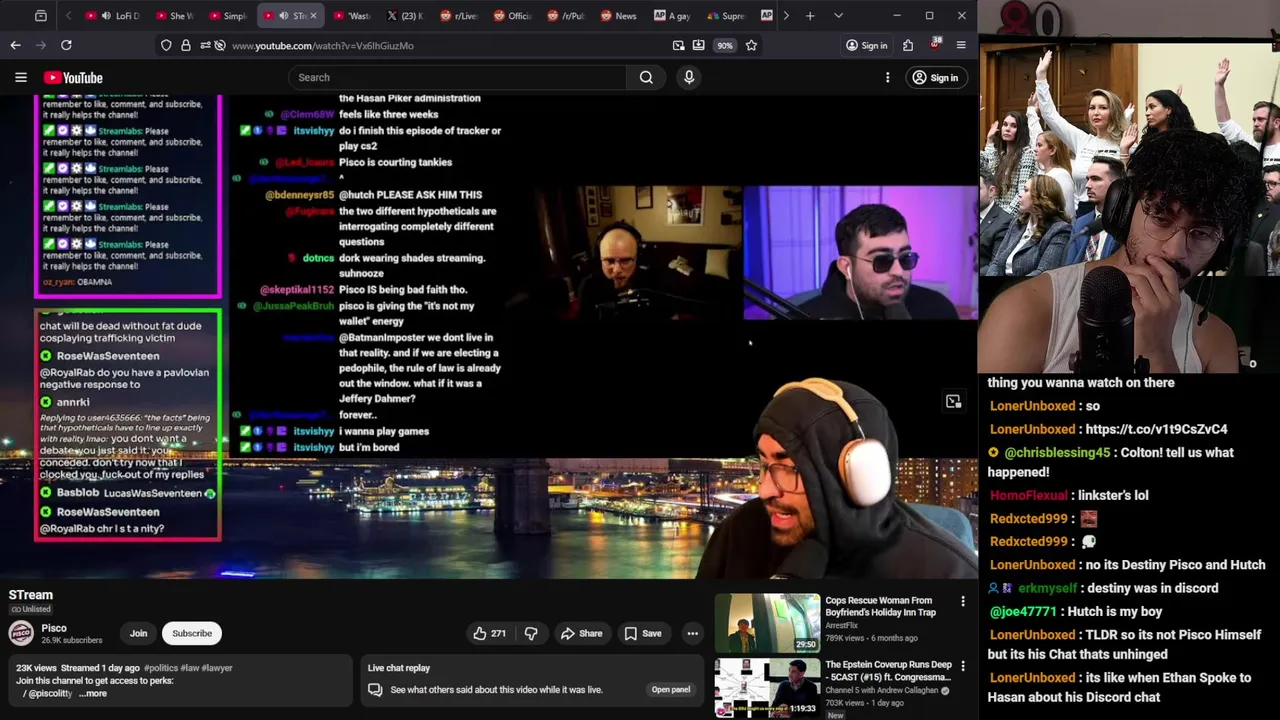
Task: Click the miniplayer icon on the video
Action: point(953,401)
